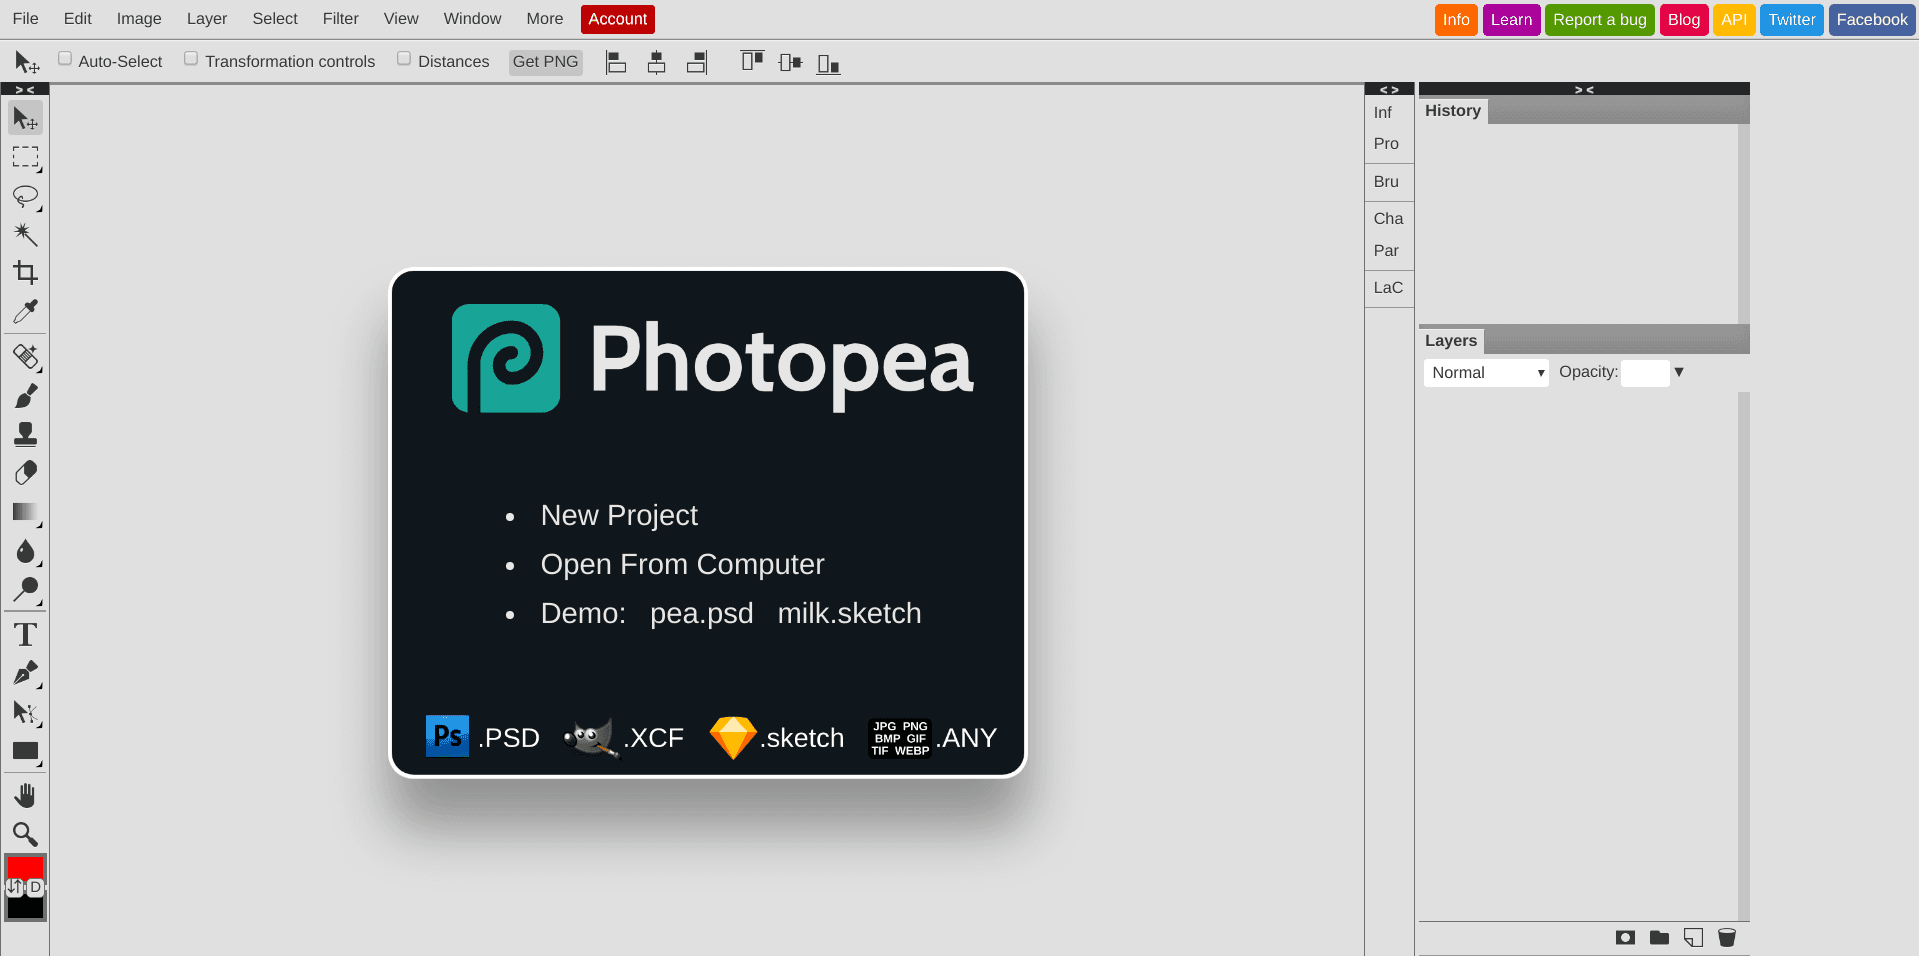The width and height of the screenshot is (1919, 956).
Task: Switch to the History tab
Action: pyautogui.click(x=1453, y=111)
